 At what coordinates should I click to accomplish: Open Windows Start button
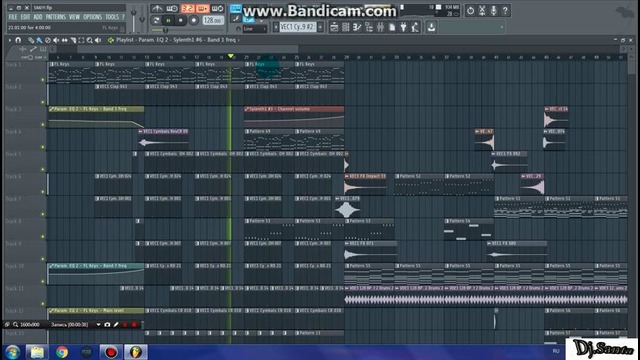tap(13, 352)
